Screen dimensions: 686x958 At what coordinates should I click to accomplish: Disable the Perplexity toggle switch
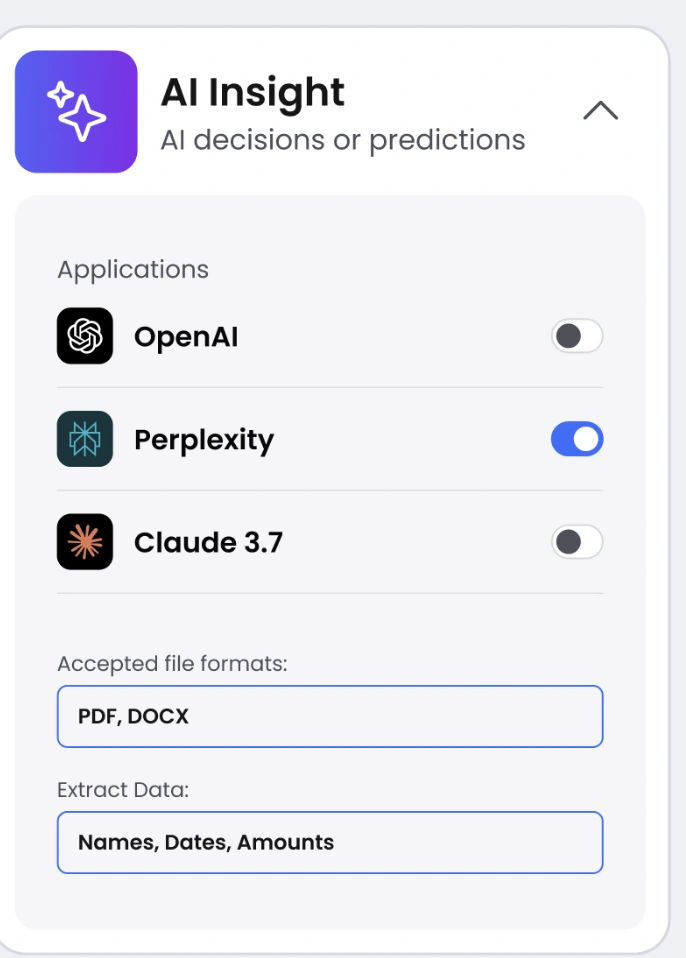[577, 439]
